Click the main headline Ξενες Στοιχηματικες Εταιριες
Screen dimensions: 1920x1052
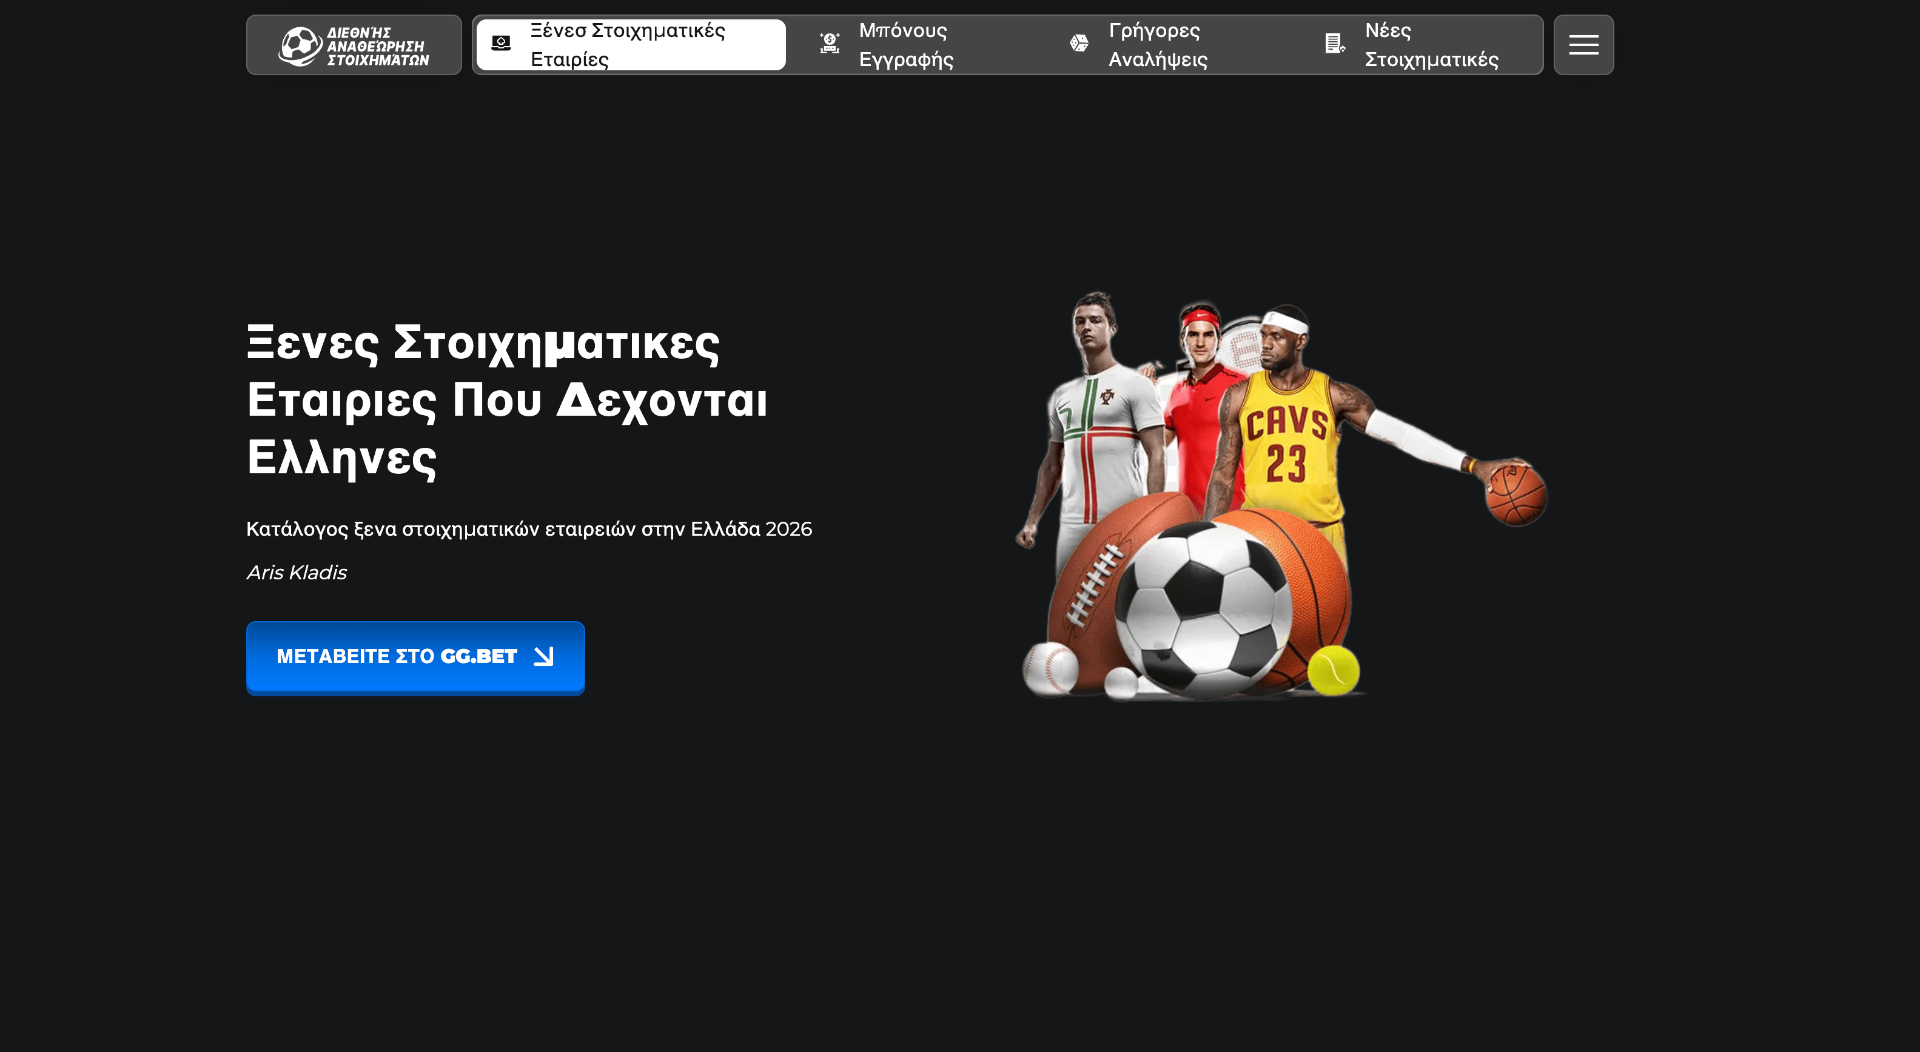[506, 400]
